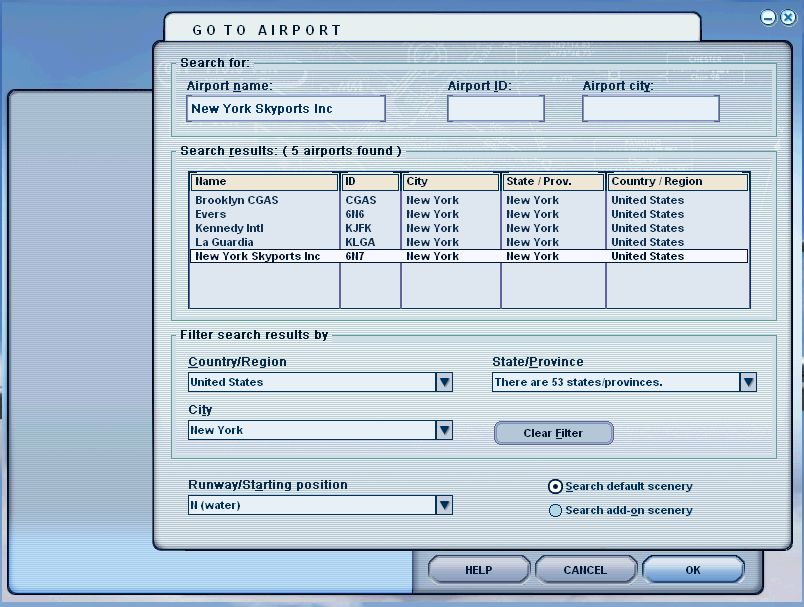Select Search default scenery radio button
The height and width of the screenshot is (607, 804).
(556, 487)
